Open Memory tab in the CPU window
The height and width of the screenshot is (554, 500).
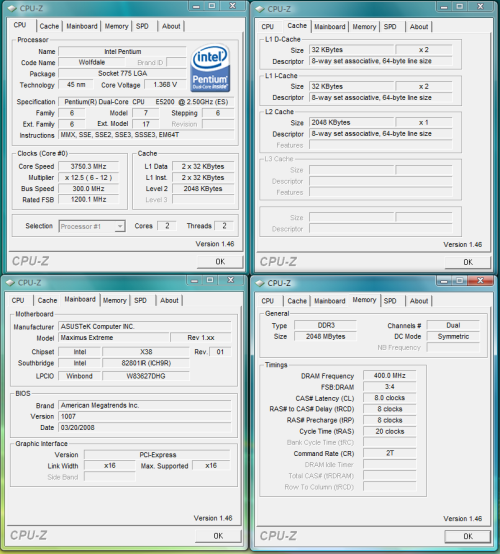[116, 26]
